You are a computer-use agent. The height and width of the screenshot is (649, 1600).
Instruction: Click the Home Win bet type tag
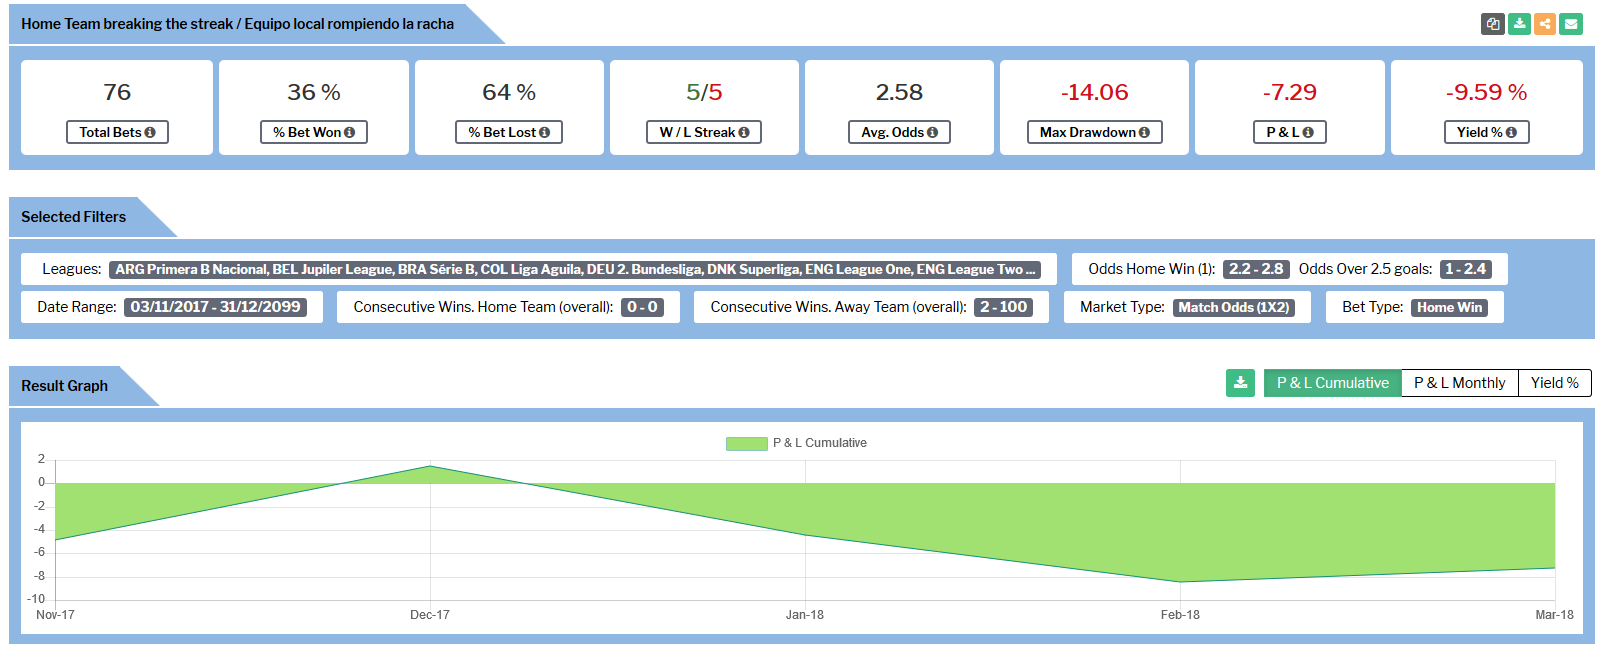1449,307
